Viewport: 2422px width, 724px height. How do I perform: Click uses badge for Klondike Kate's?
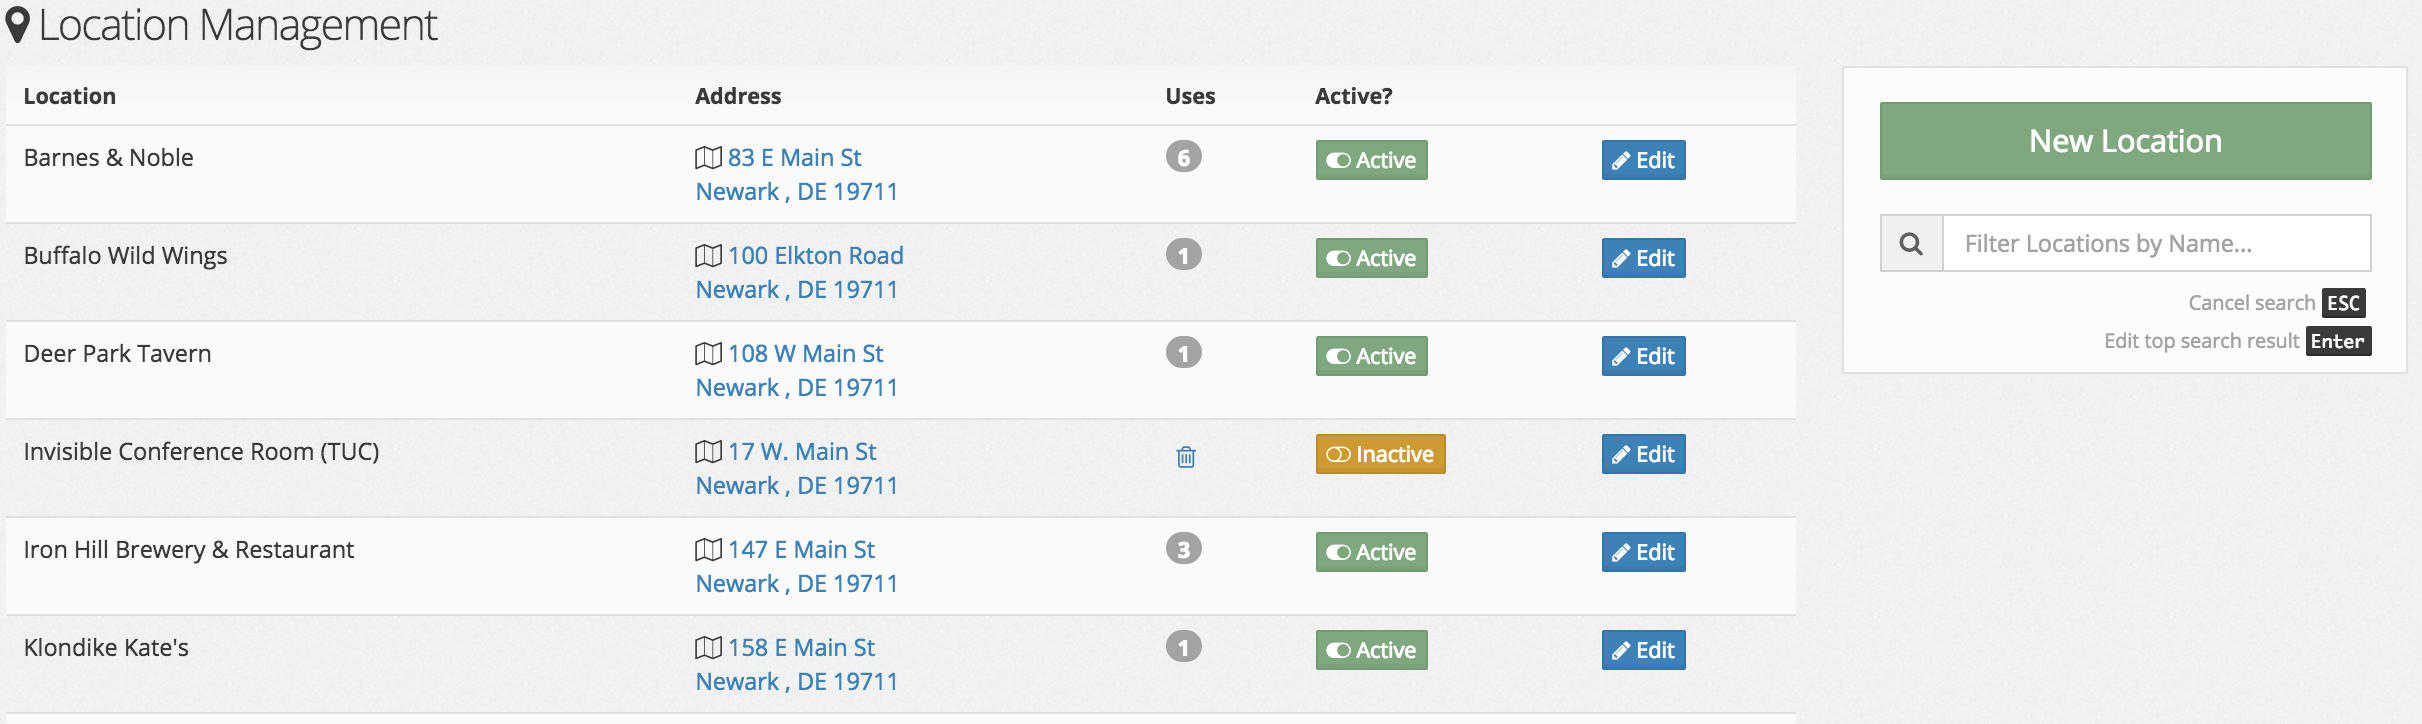(1184, 647)
